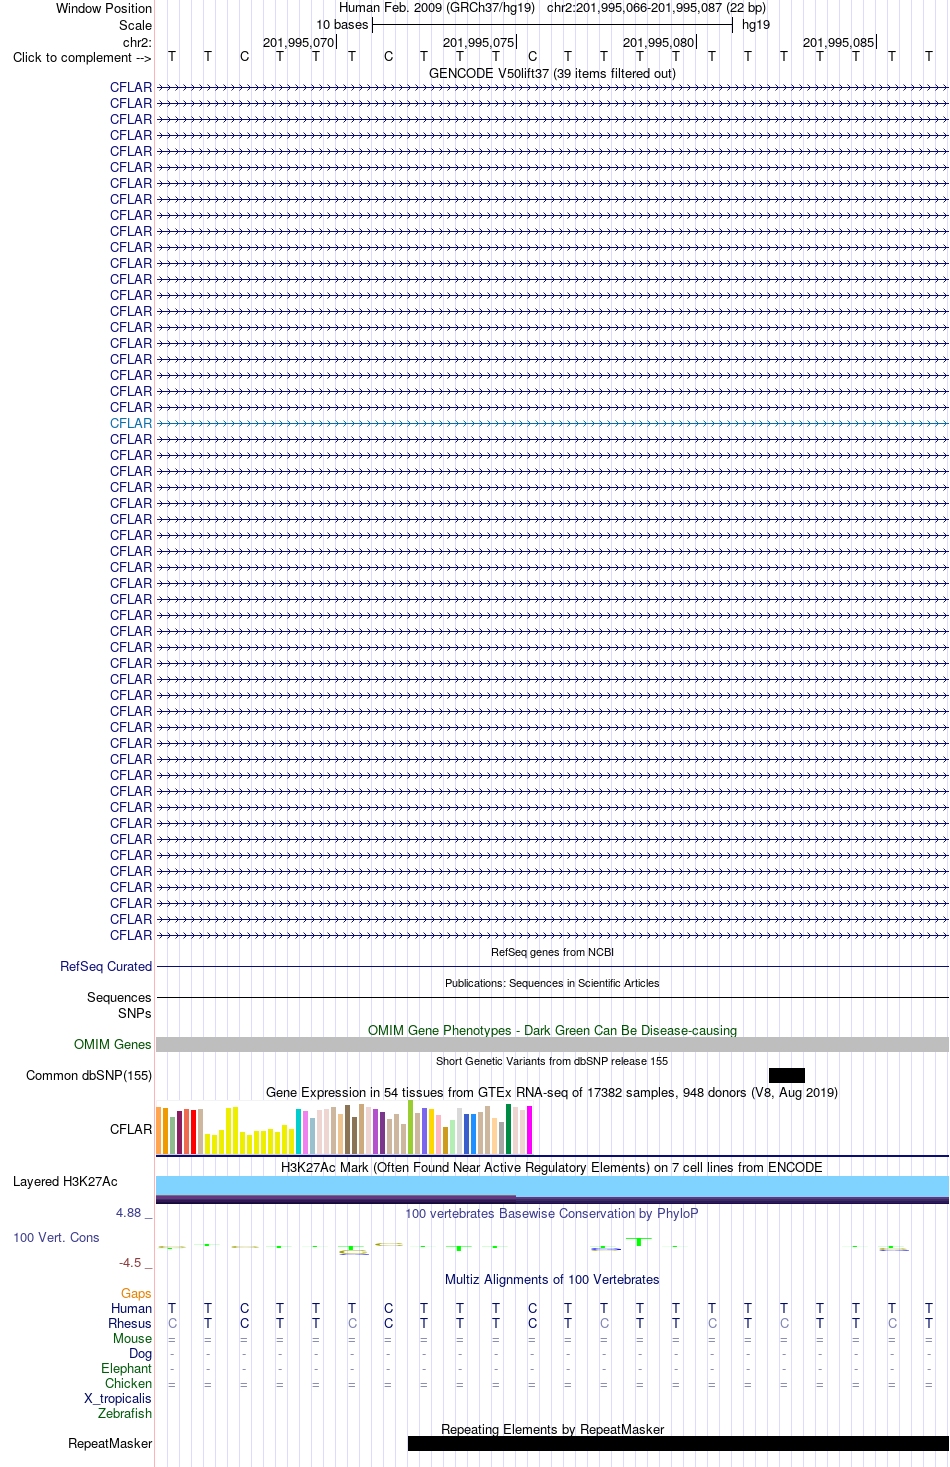Select the orange Gaps row label
950x1467 pixels.
click(136, 1293)
